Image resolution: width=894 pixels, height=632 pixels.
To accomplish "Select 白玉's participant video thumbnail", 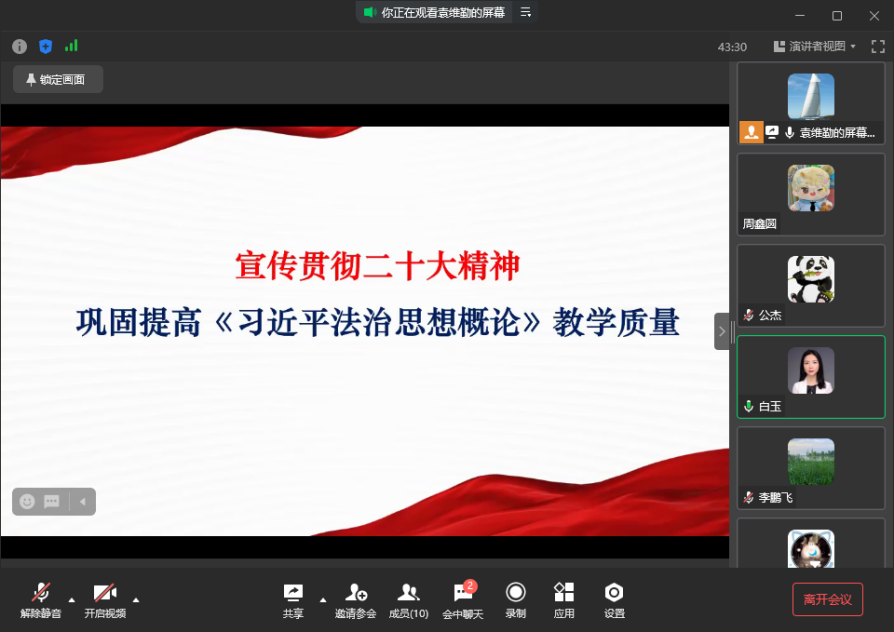I will click(811, 376).
